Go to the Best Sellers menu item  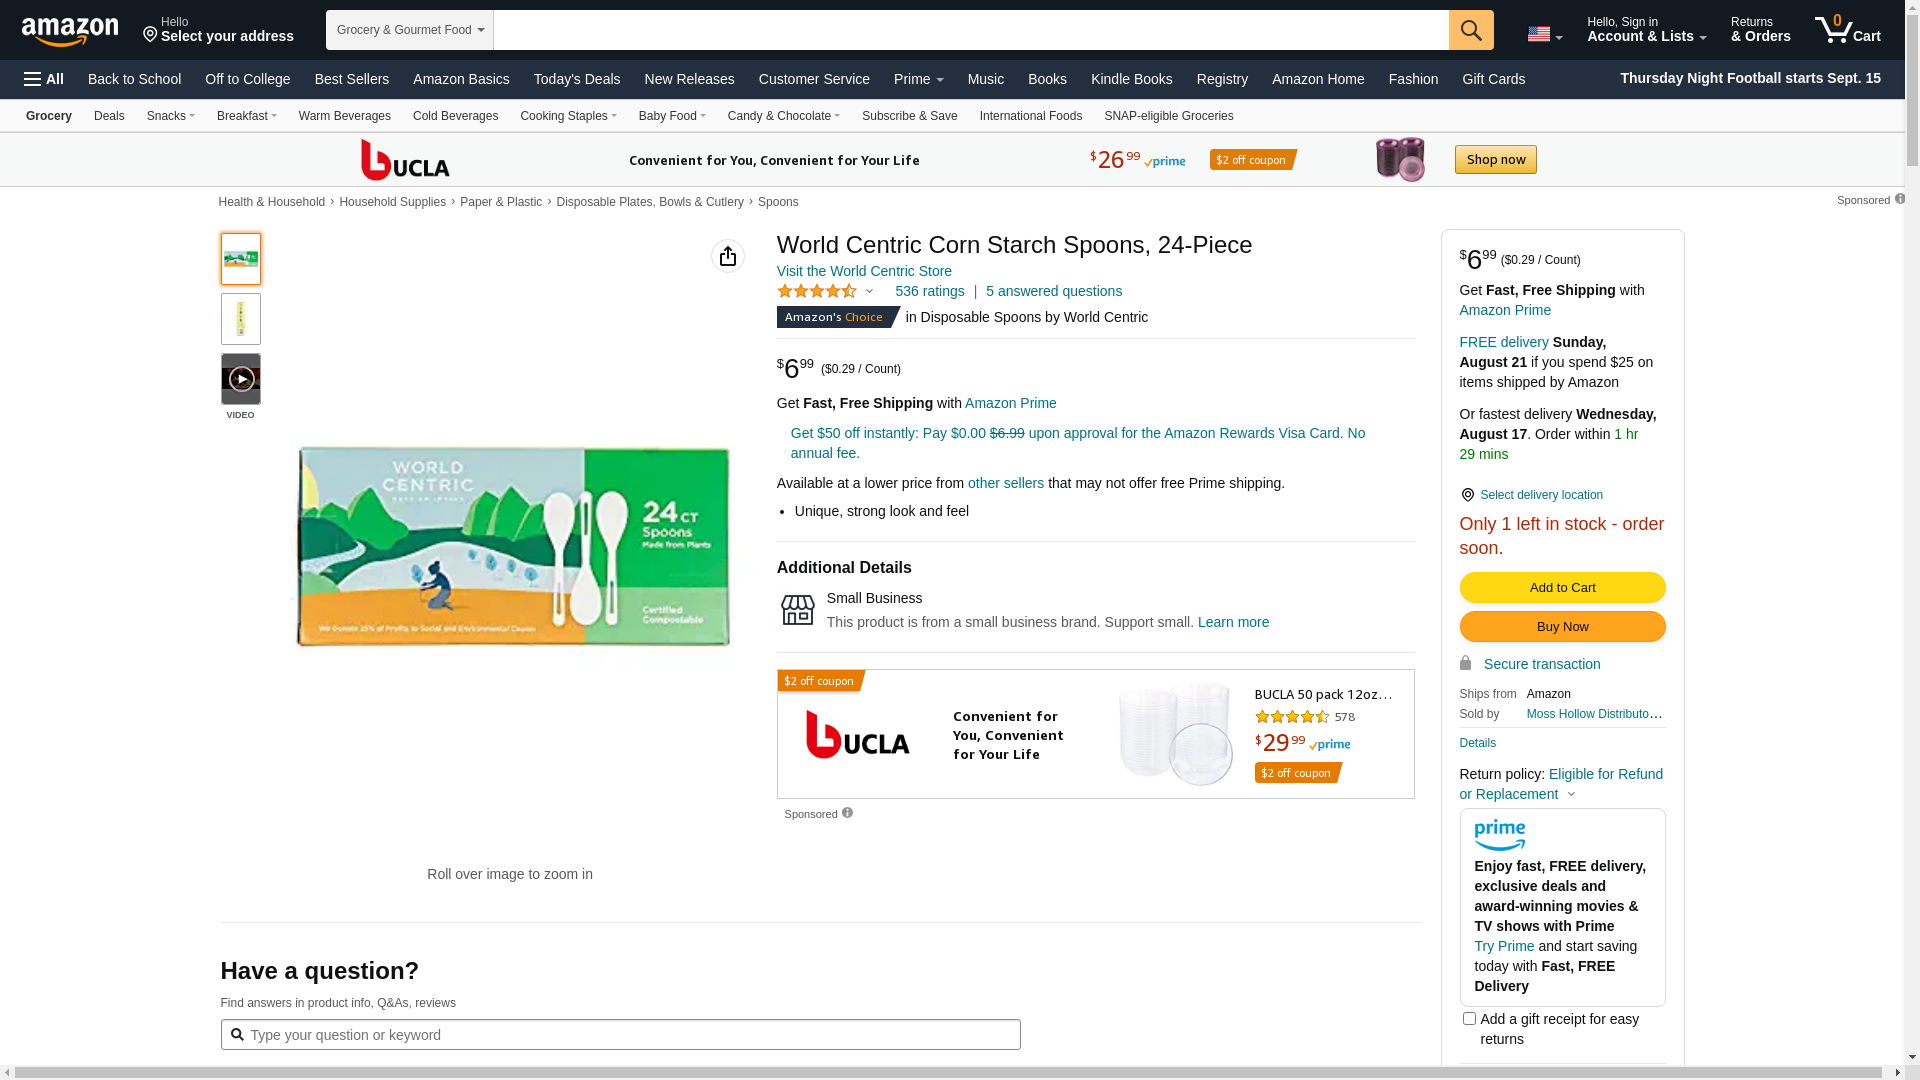tap(351, 79)
